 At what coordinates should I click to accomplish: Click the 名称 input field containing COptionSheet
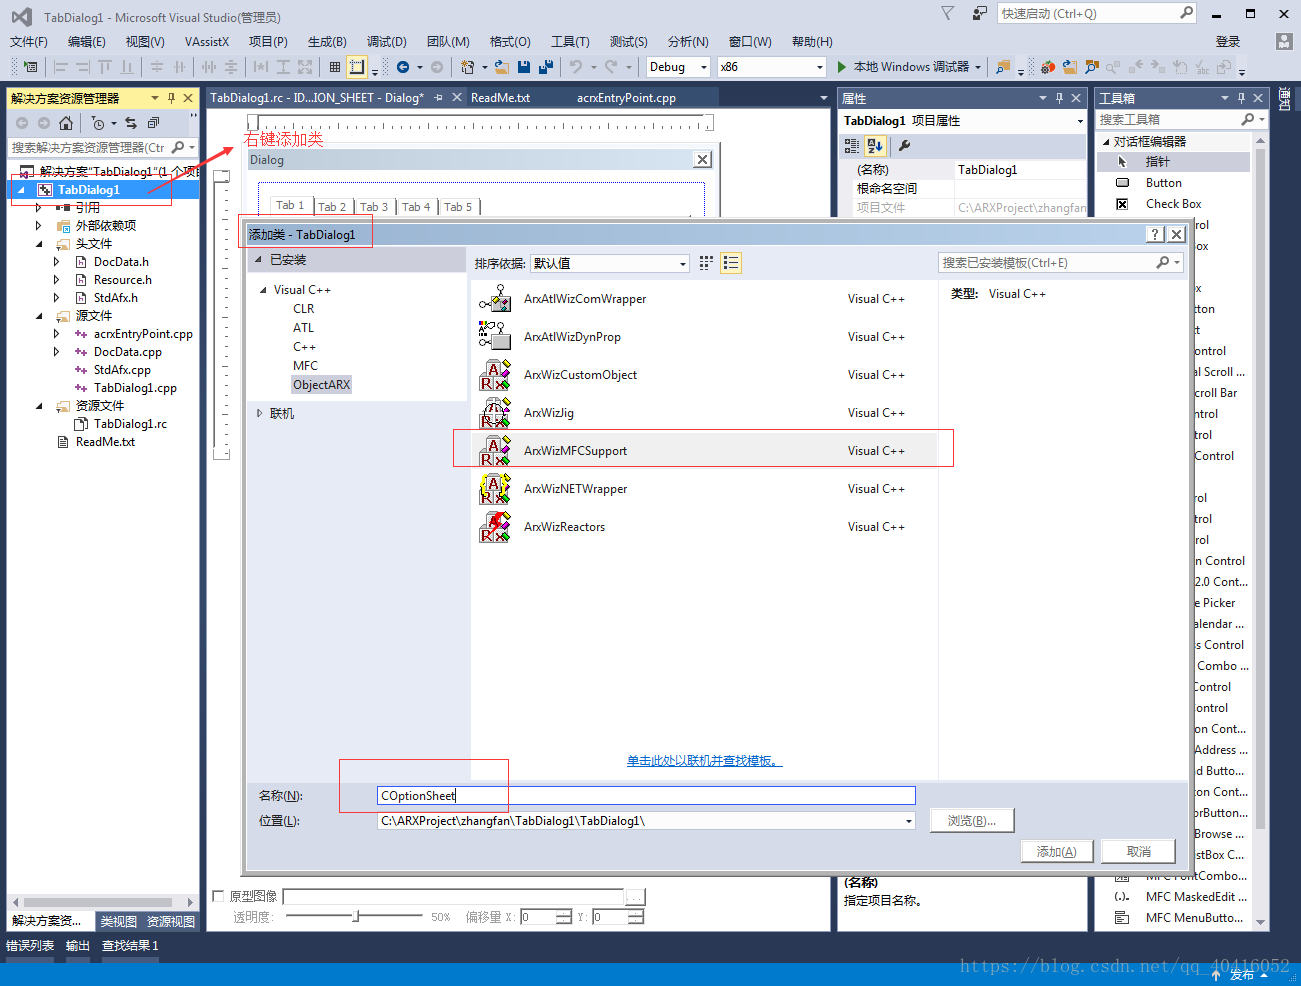click(646, 796)
